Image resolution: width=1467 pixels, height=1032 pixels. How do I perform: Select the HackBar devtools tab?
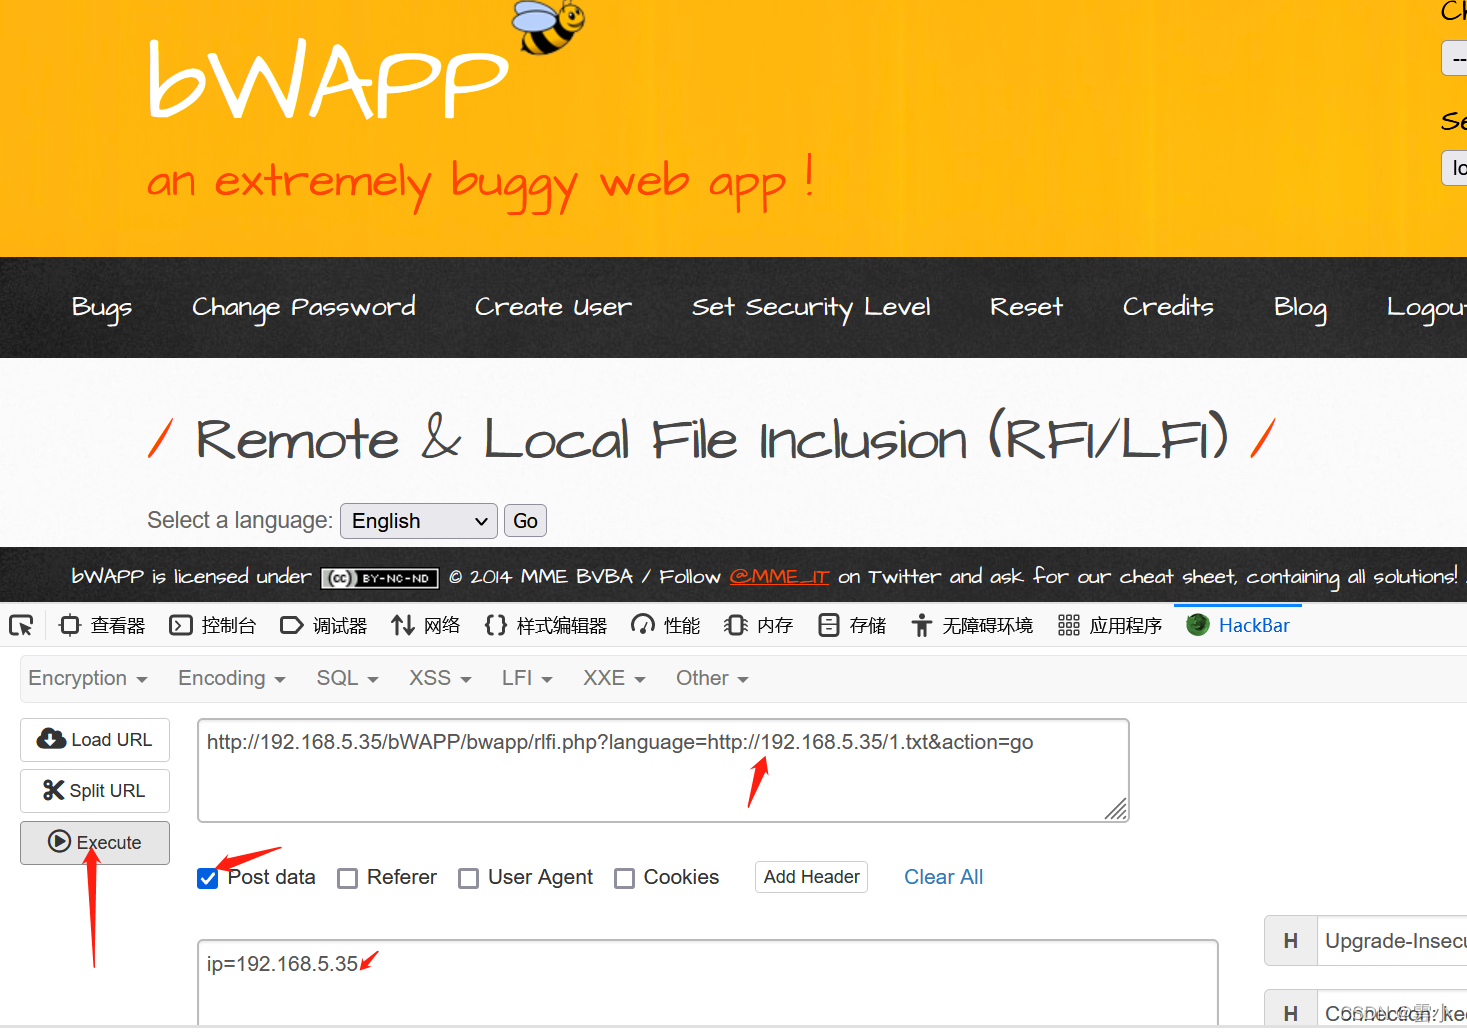coord(1238,626)
